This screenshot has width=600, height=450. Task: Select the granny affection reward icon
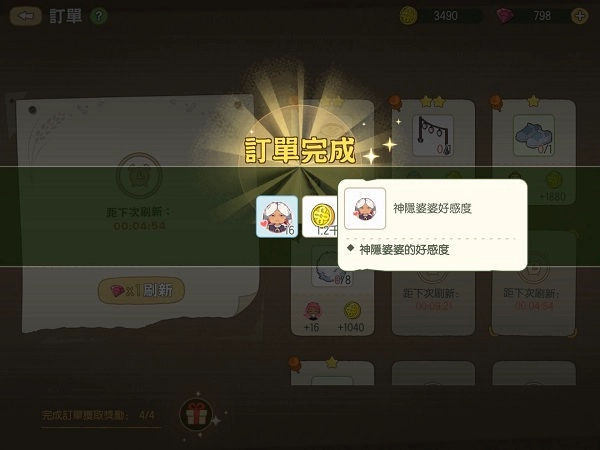tap(277, 217)
